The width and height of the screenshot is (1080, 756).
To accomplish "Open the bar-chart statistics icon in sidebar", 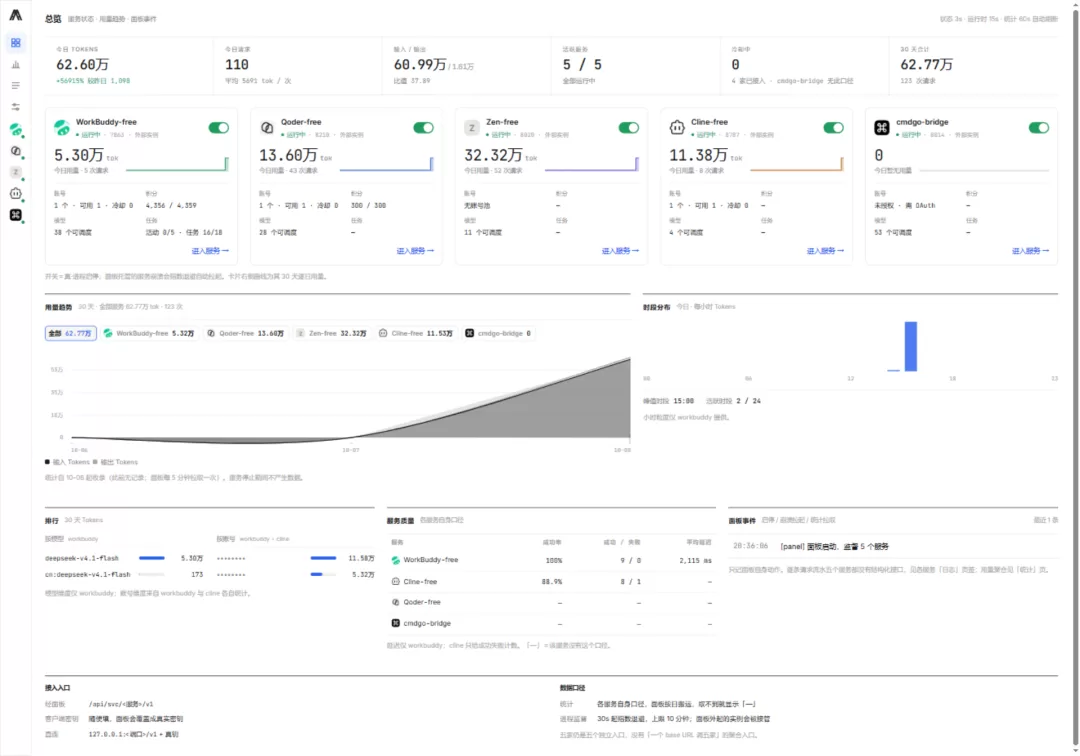I will pyautogui.click(x=15, y=65).
